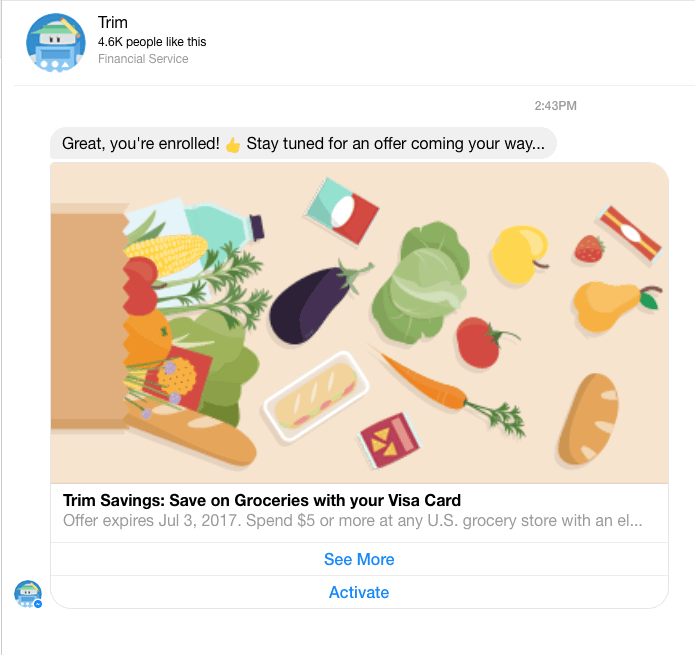Screen dimensions: 695x655
Task: Open the Trim robot profile picture in header
Action: [x=56, y=43]
